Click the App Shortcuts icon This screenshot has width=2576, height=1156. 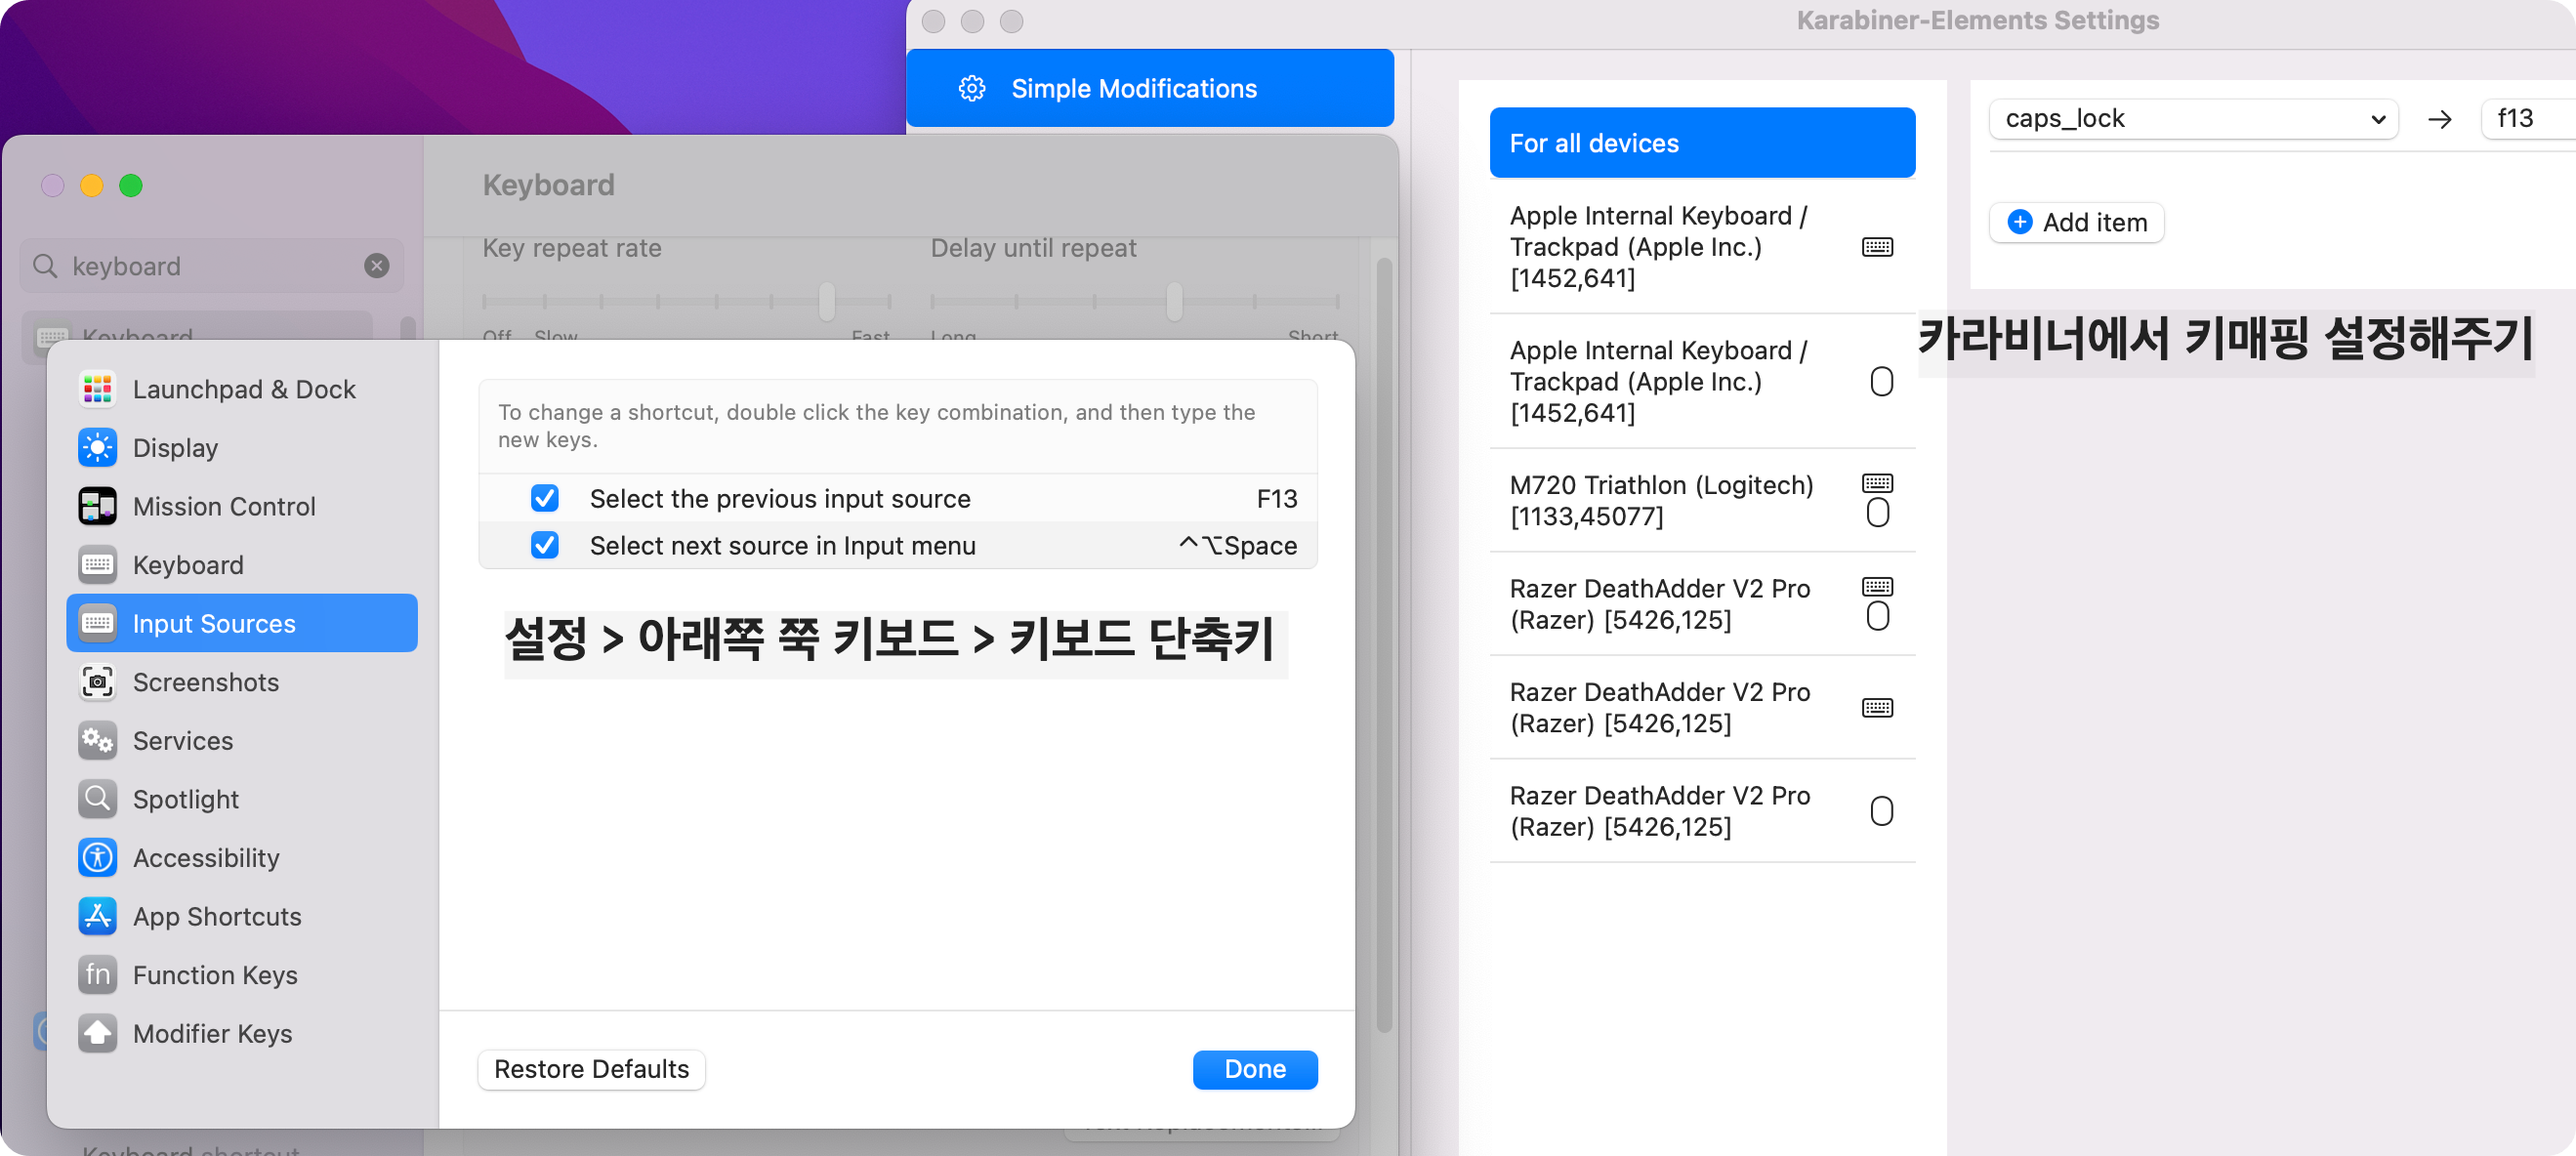click(x=97, y=916)
